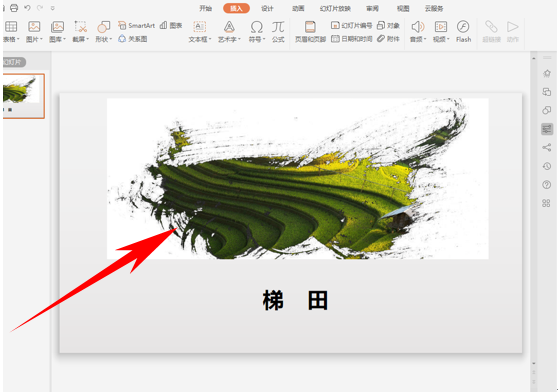558x392 pixels.
Task: Click the 页眉和页脚 (Header and footer) icon
Action: coord(310,27)
